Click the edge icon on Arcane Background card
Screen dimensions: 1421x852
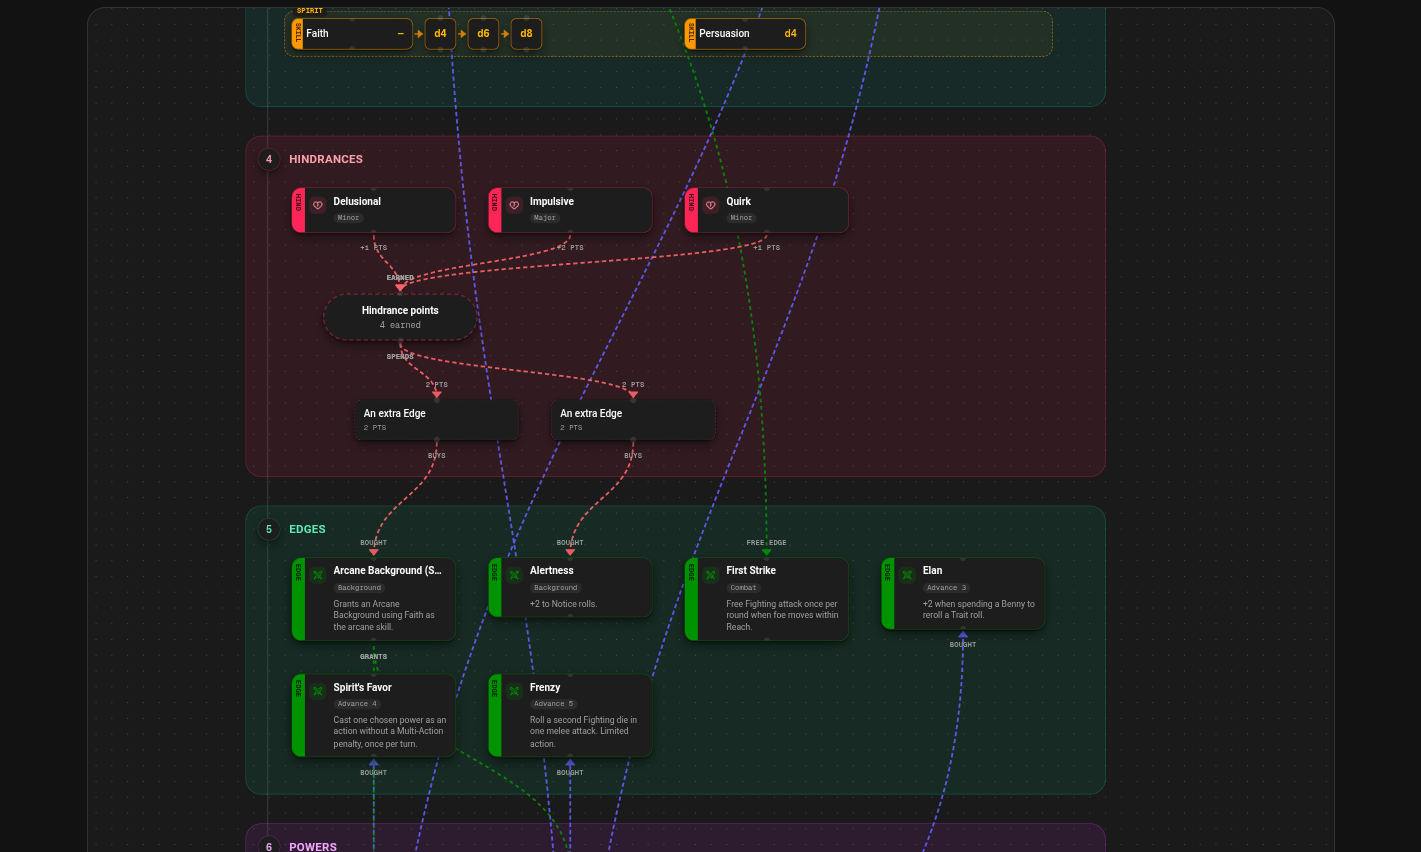click(x=318, y=575)
